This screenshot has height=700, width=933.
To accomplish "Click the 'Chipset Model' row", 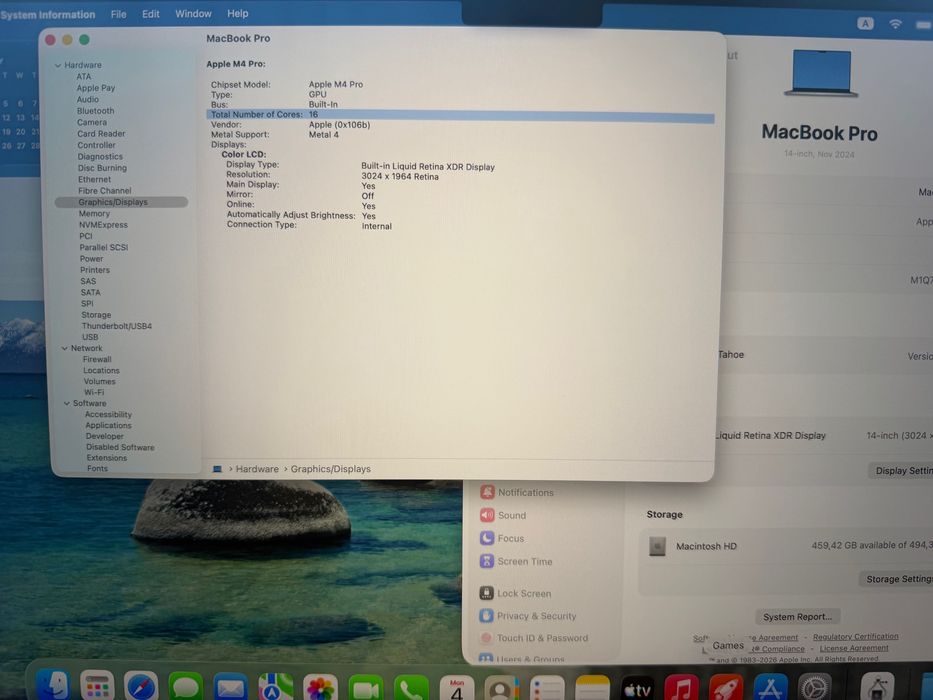I will tap(286, 85).
